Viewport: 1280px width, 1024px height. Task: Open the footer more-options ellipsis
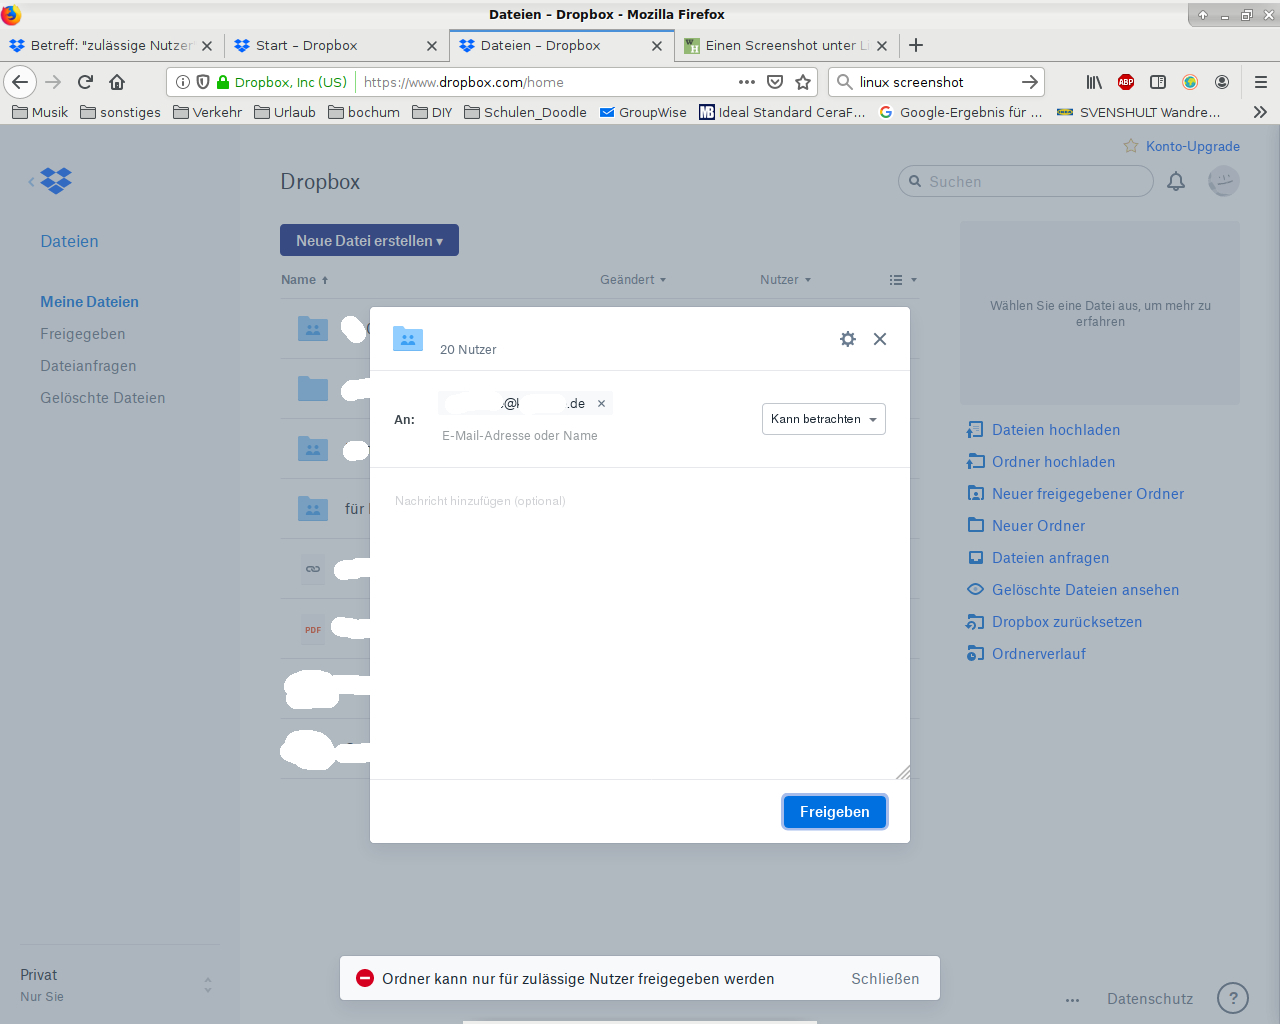(1072, 1000)
